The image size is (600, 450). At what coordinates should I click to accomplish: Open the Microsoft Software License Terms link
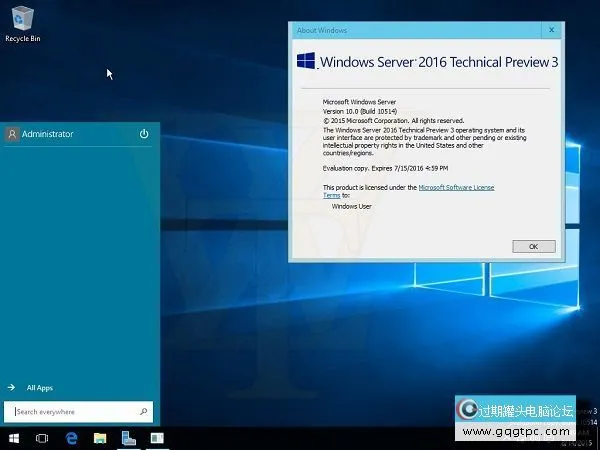coord(456,188)
